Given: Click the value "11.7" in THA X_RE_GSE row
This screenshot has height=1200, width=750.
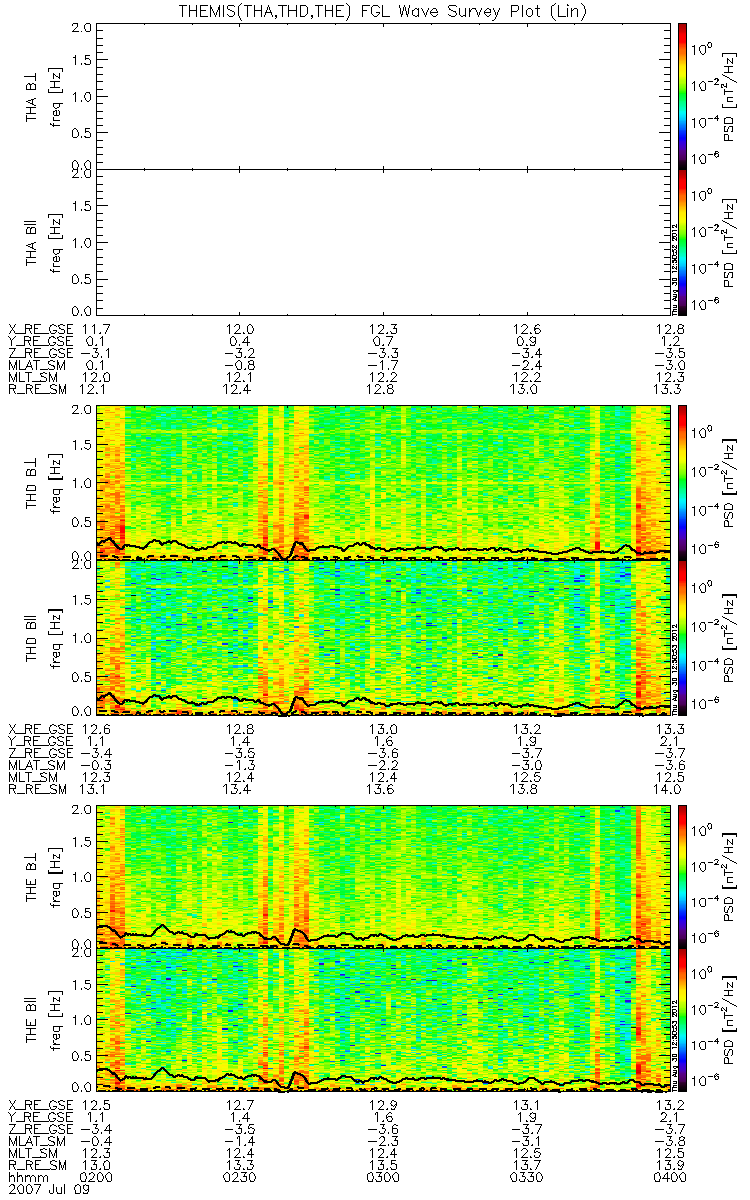Looking at the screenshot, I should [97, 328].
